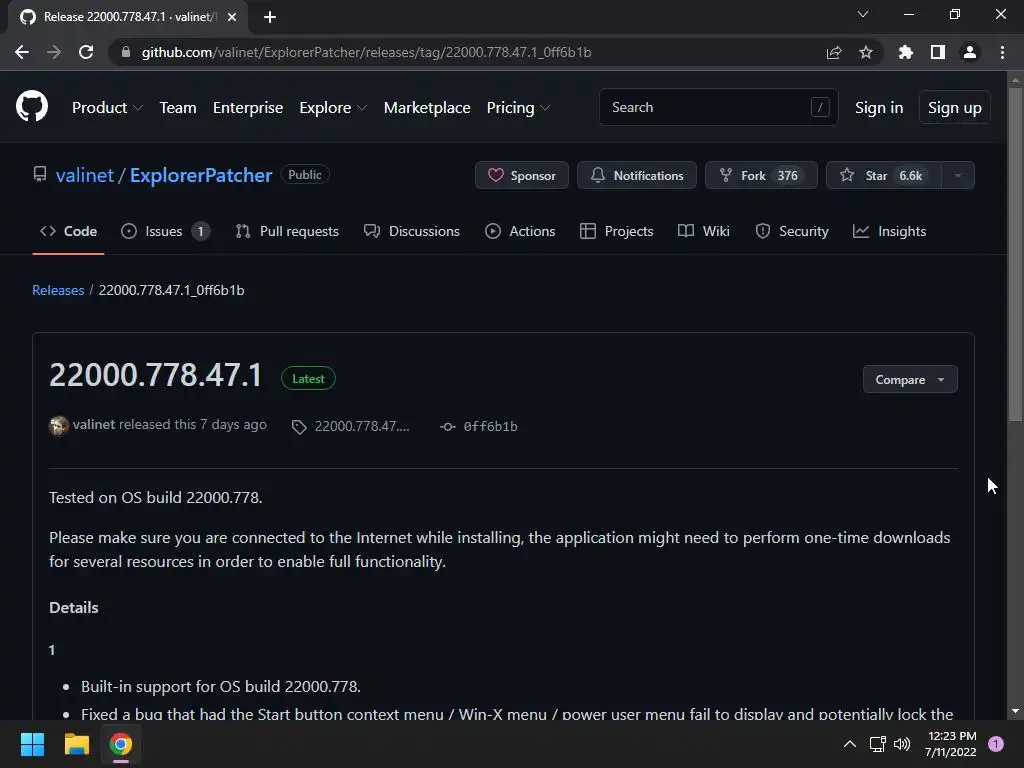1024x768 pixels.
Task: Open tag 22000.778.47... link
Action: [362, 426]
